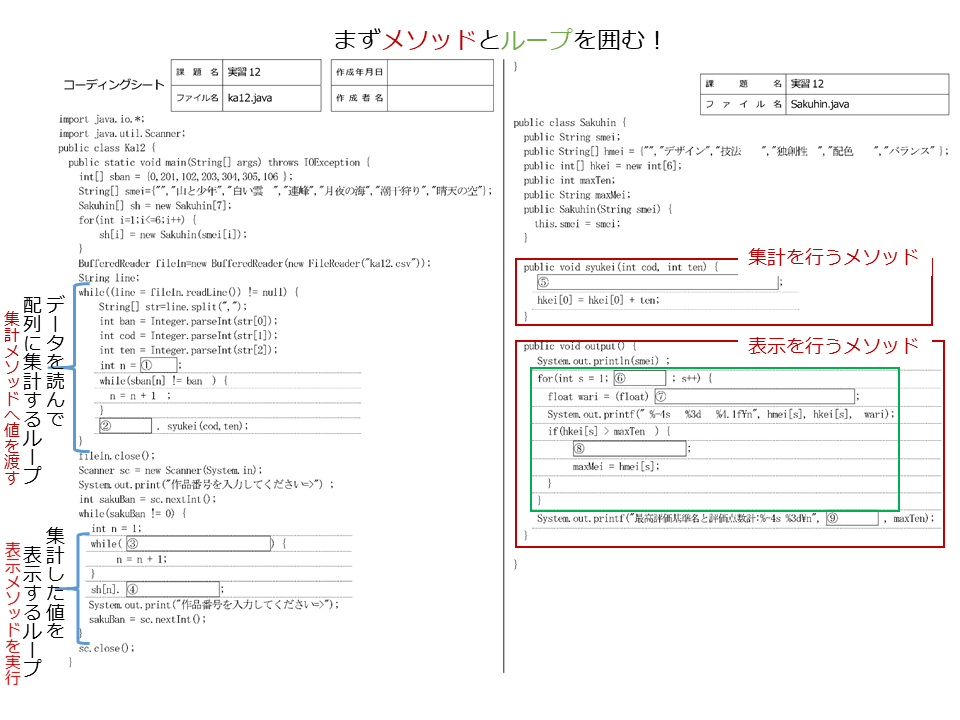Select the "public String smei;" field
The image size is (960, 720).
[572, 137]
